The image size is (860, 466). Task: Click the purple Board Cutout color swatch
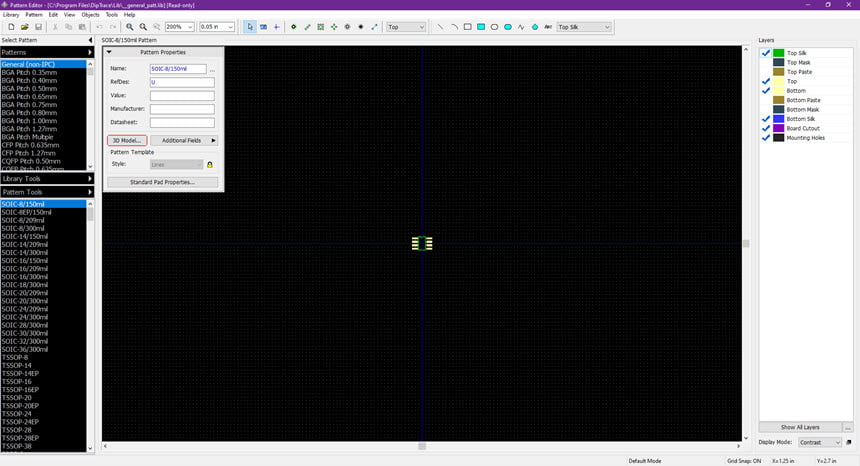coord(778,128)
